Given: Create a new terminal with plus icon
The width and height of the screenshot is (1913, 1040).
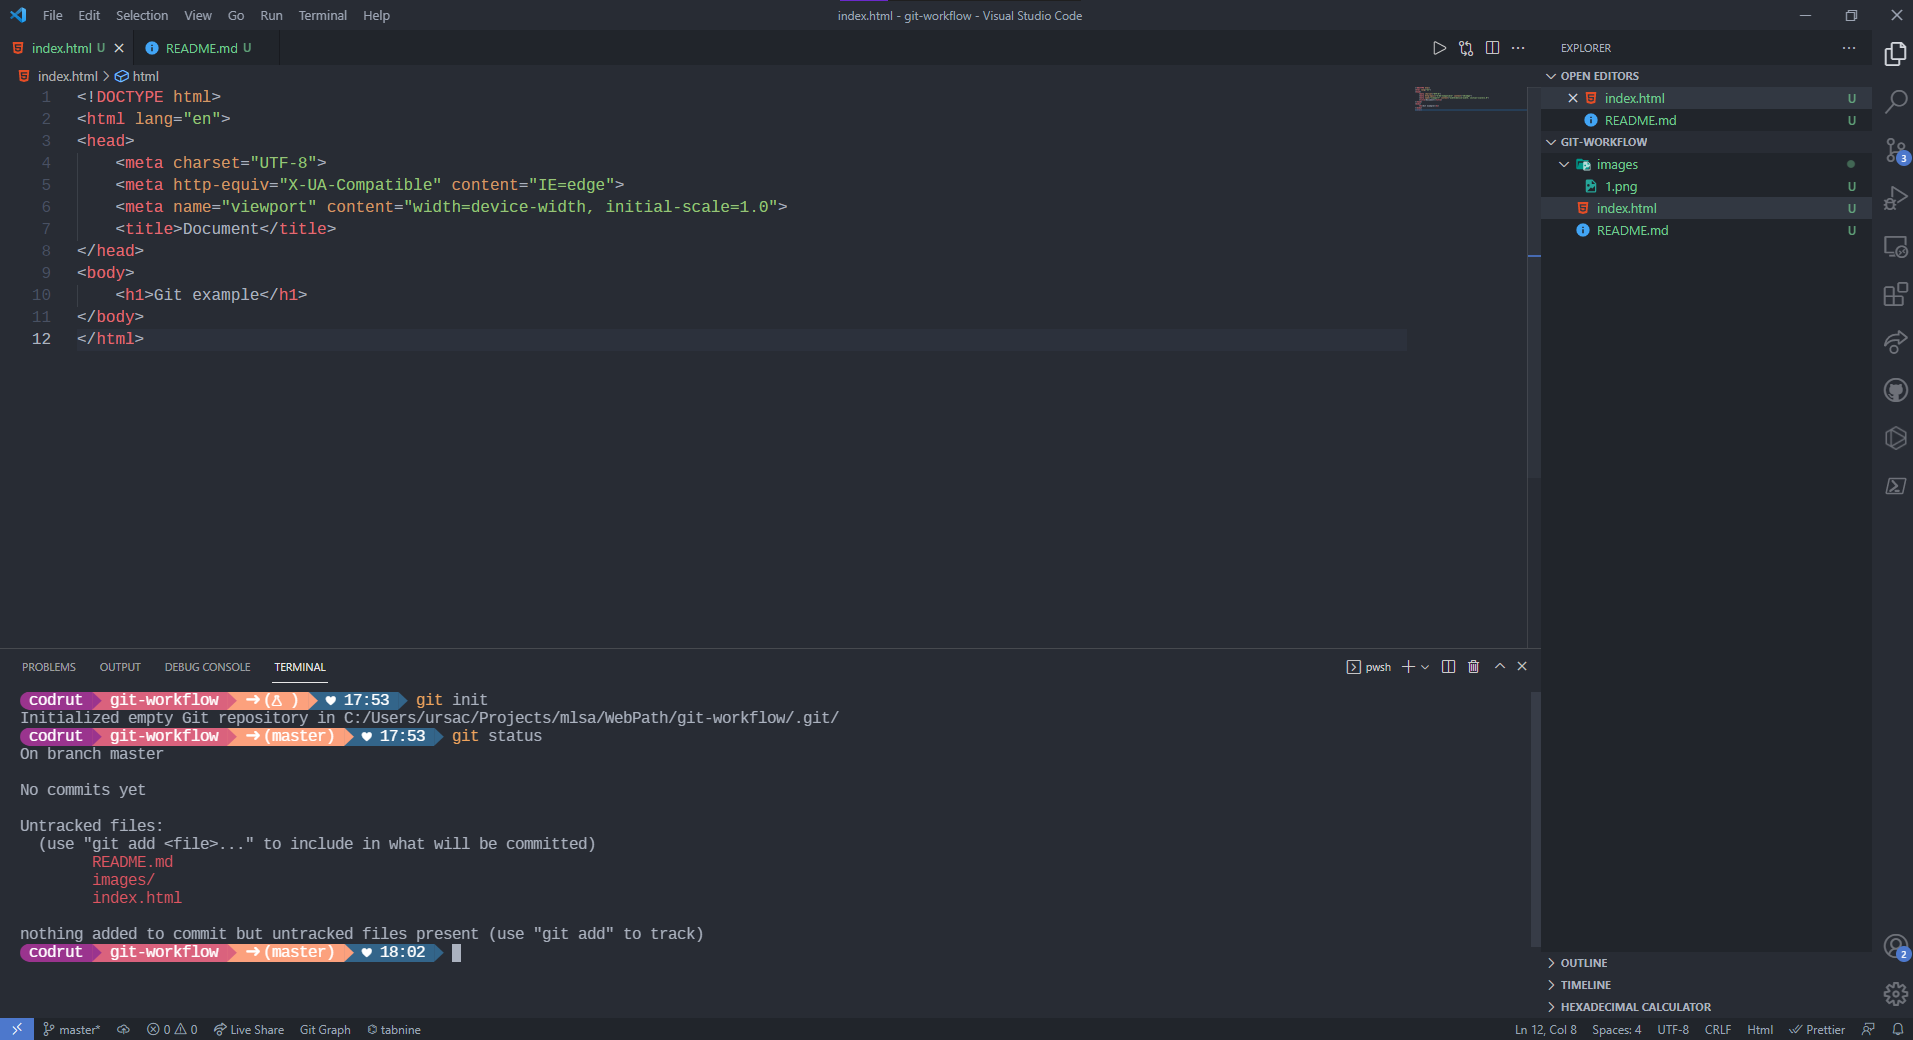Looking at the screenshot, I should point(1408,667).
